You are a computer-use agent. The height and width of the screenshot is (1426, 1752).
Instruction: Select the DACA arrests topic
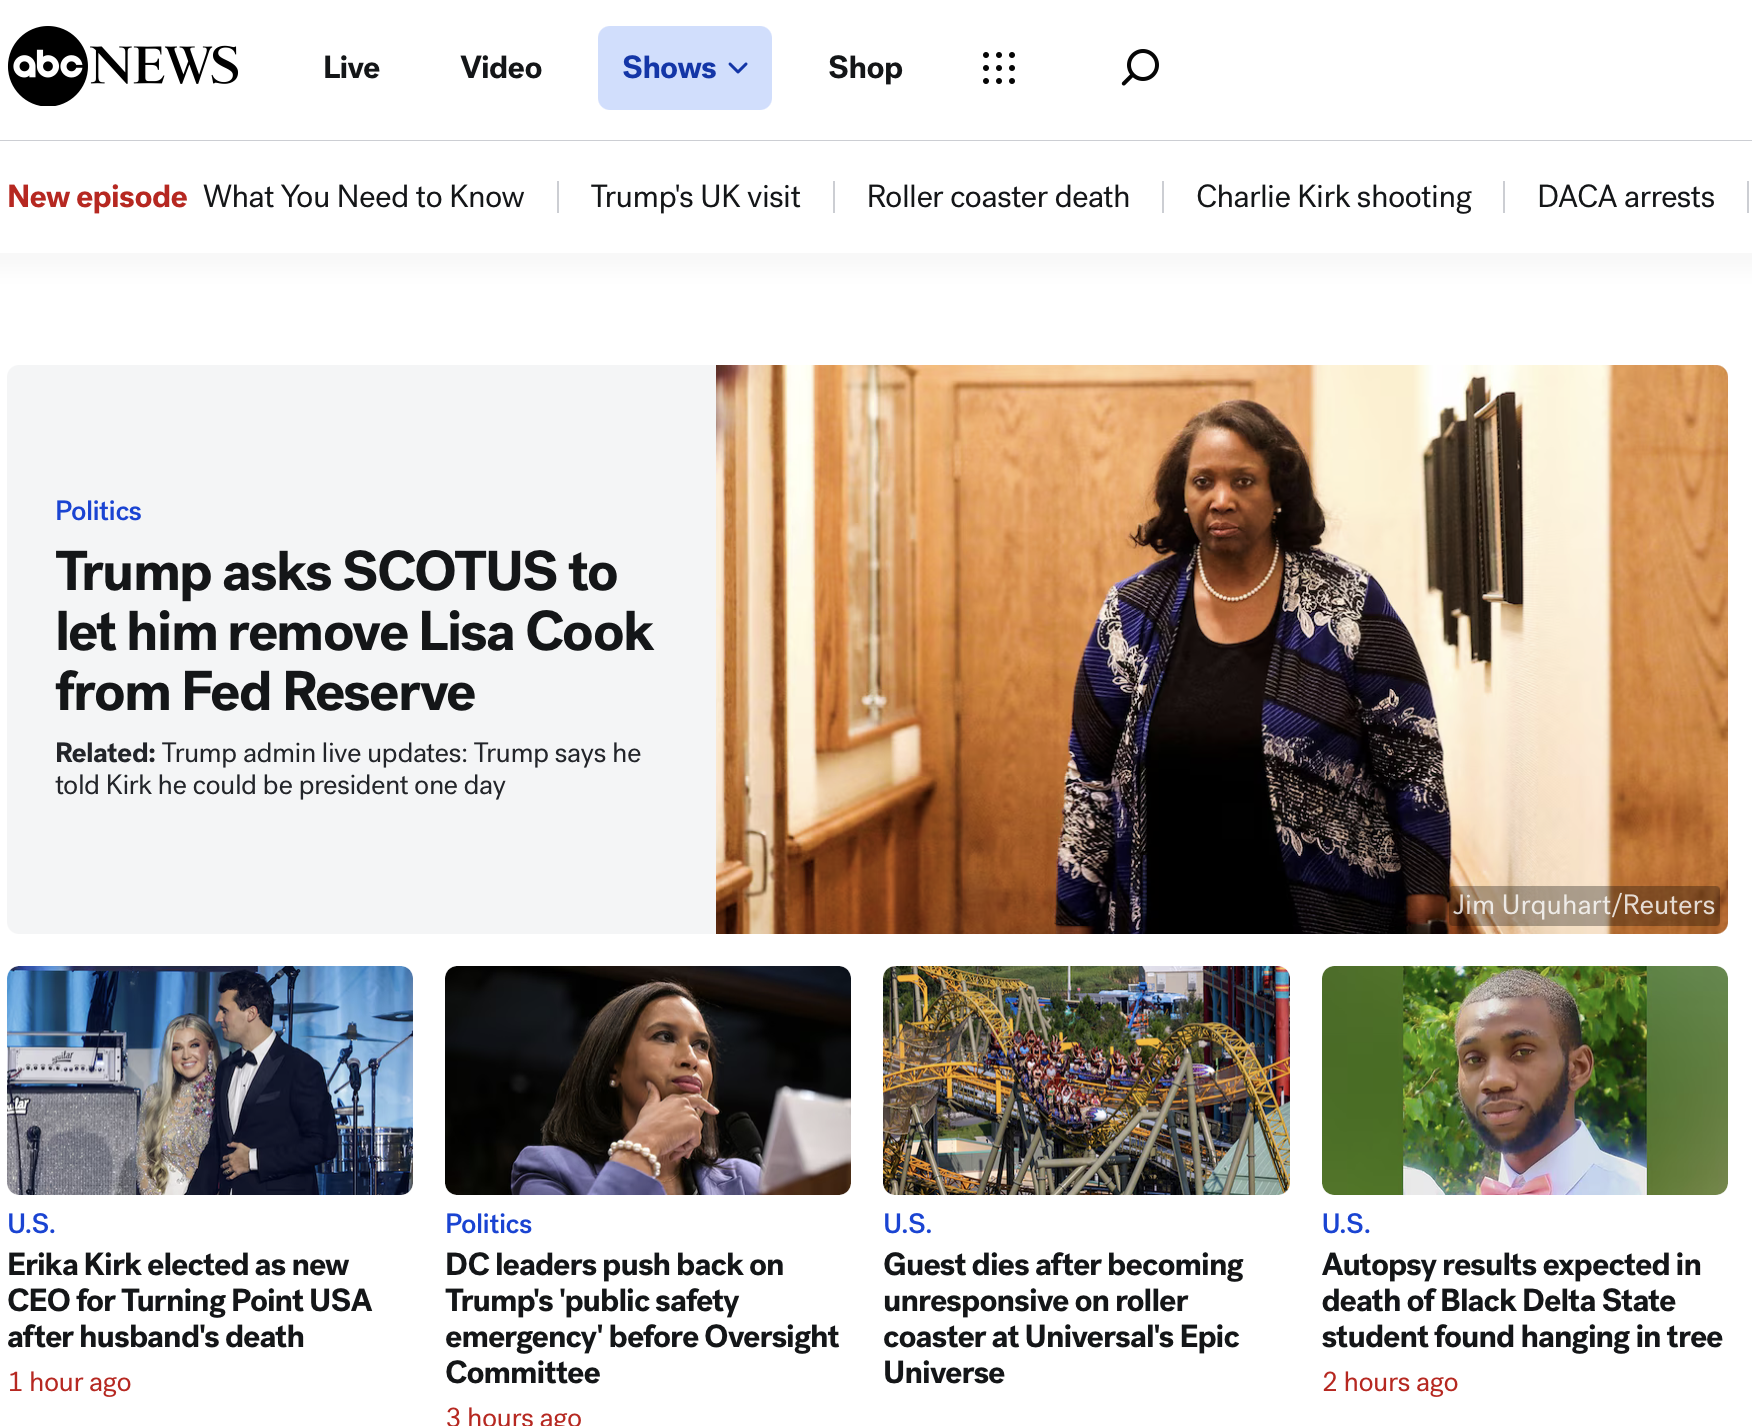1626,196
